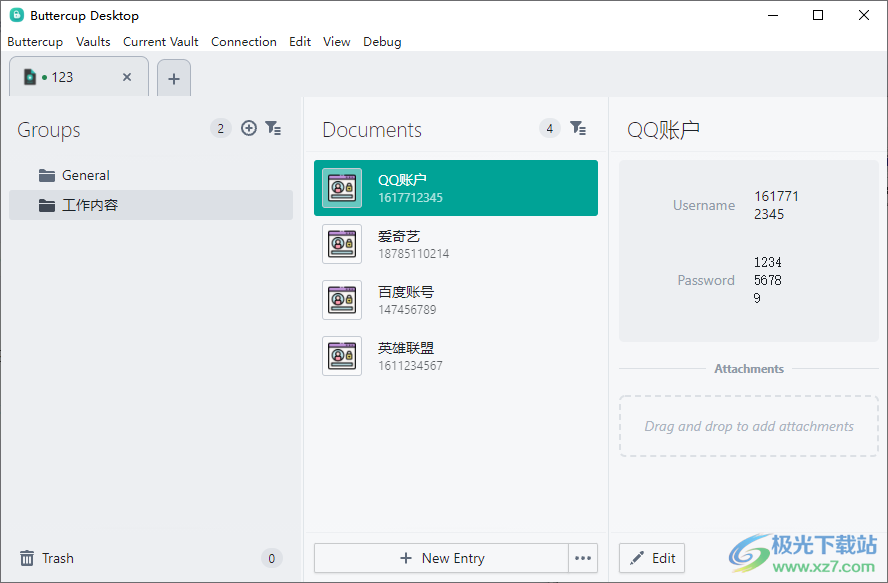The width and height of the screenshot is (888, 583).
Task: Click the Password value 123456789
Action: (x=767, y=280)
